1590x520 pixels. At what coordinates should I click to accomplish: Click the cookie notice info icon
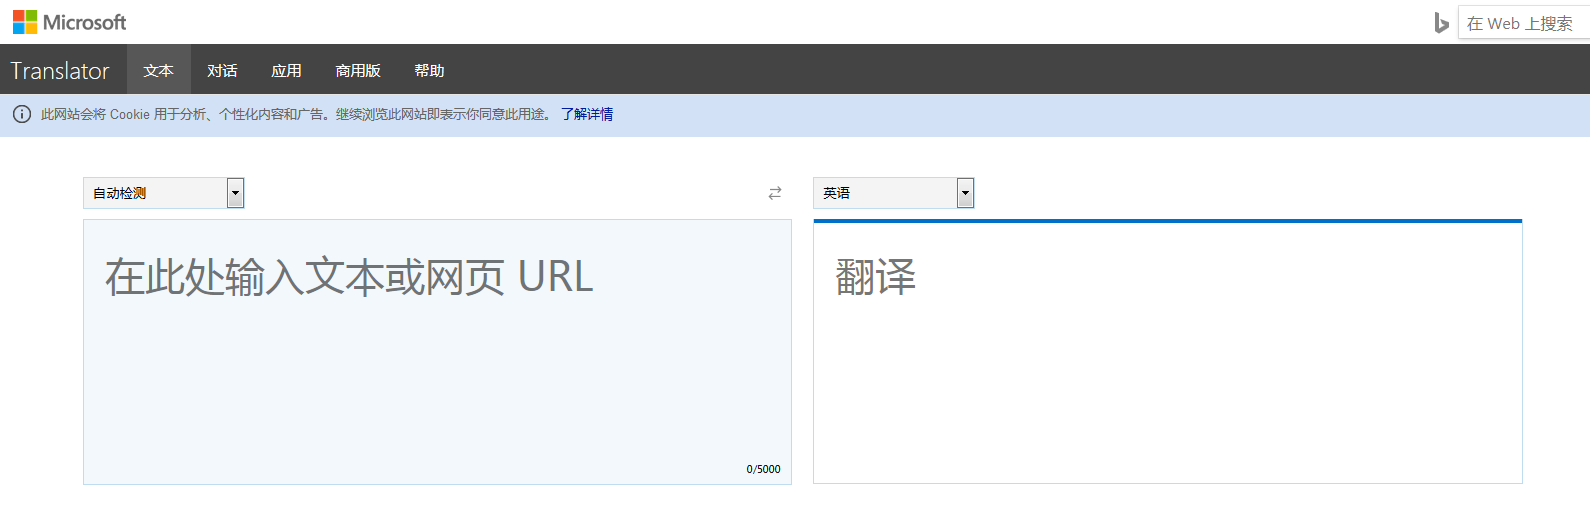click(x=22, y=114)
